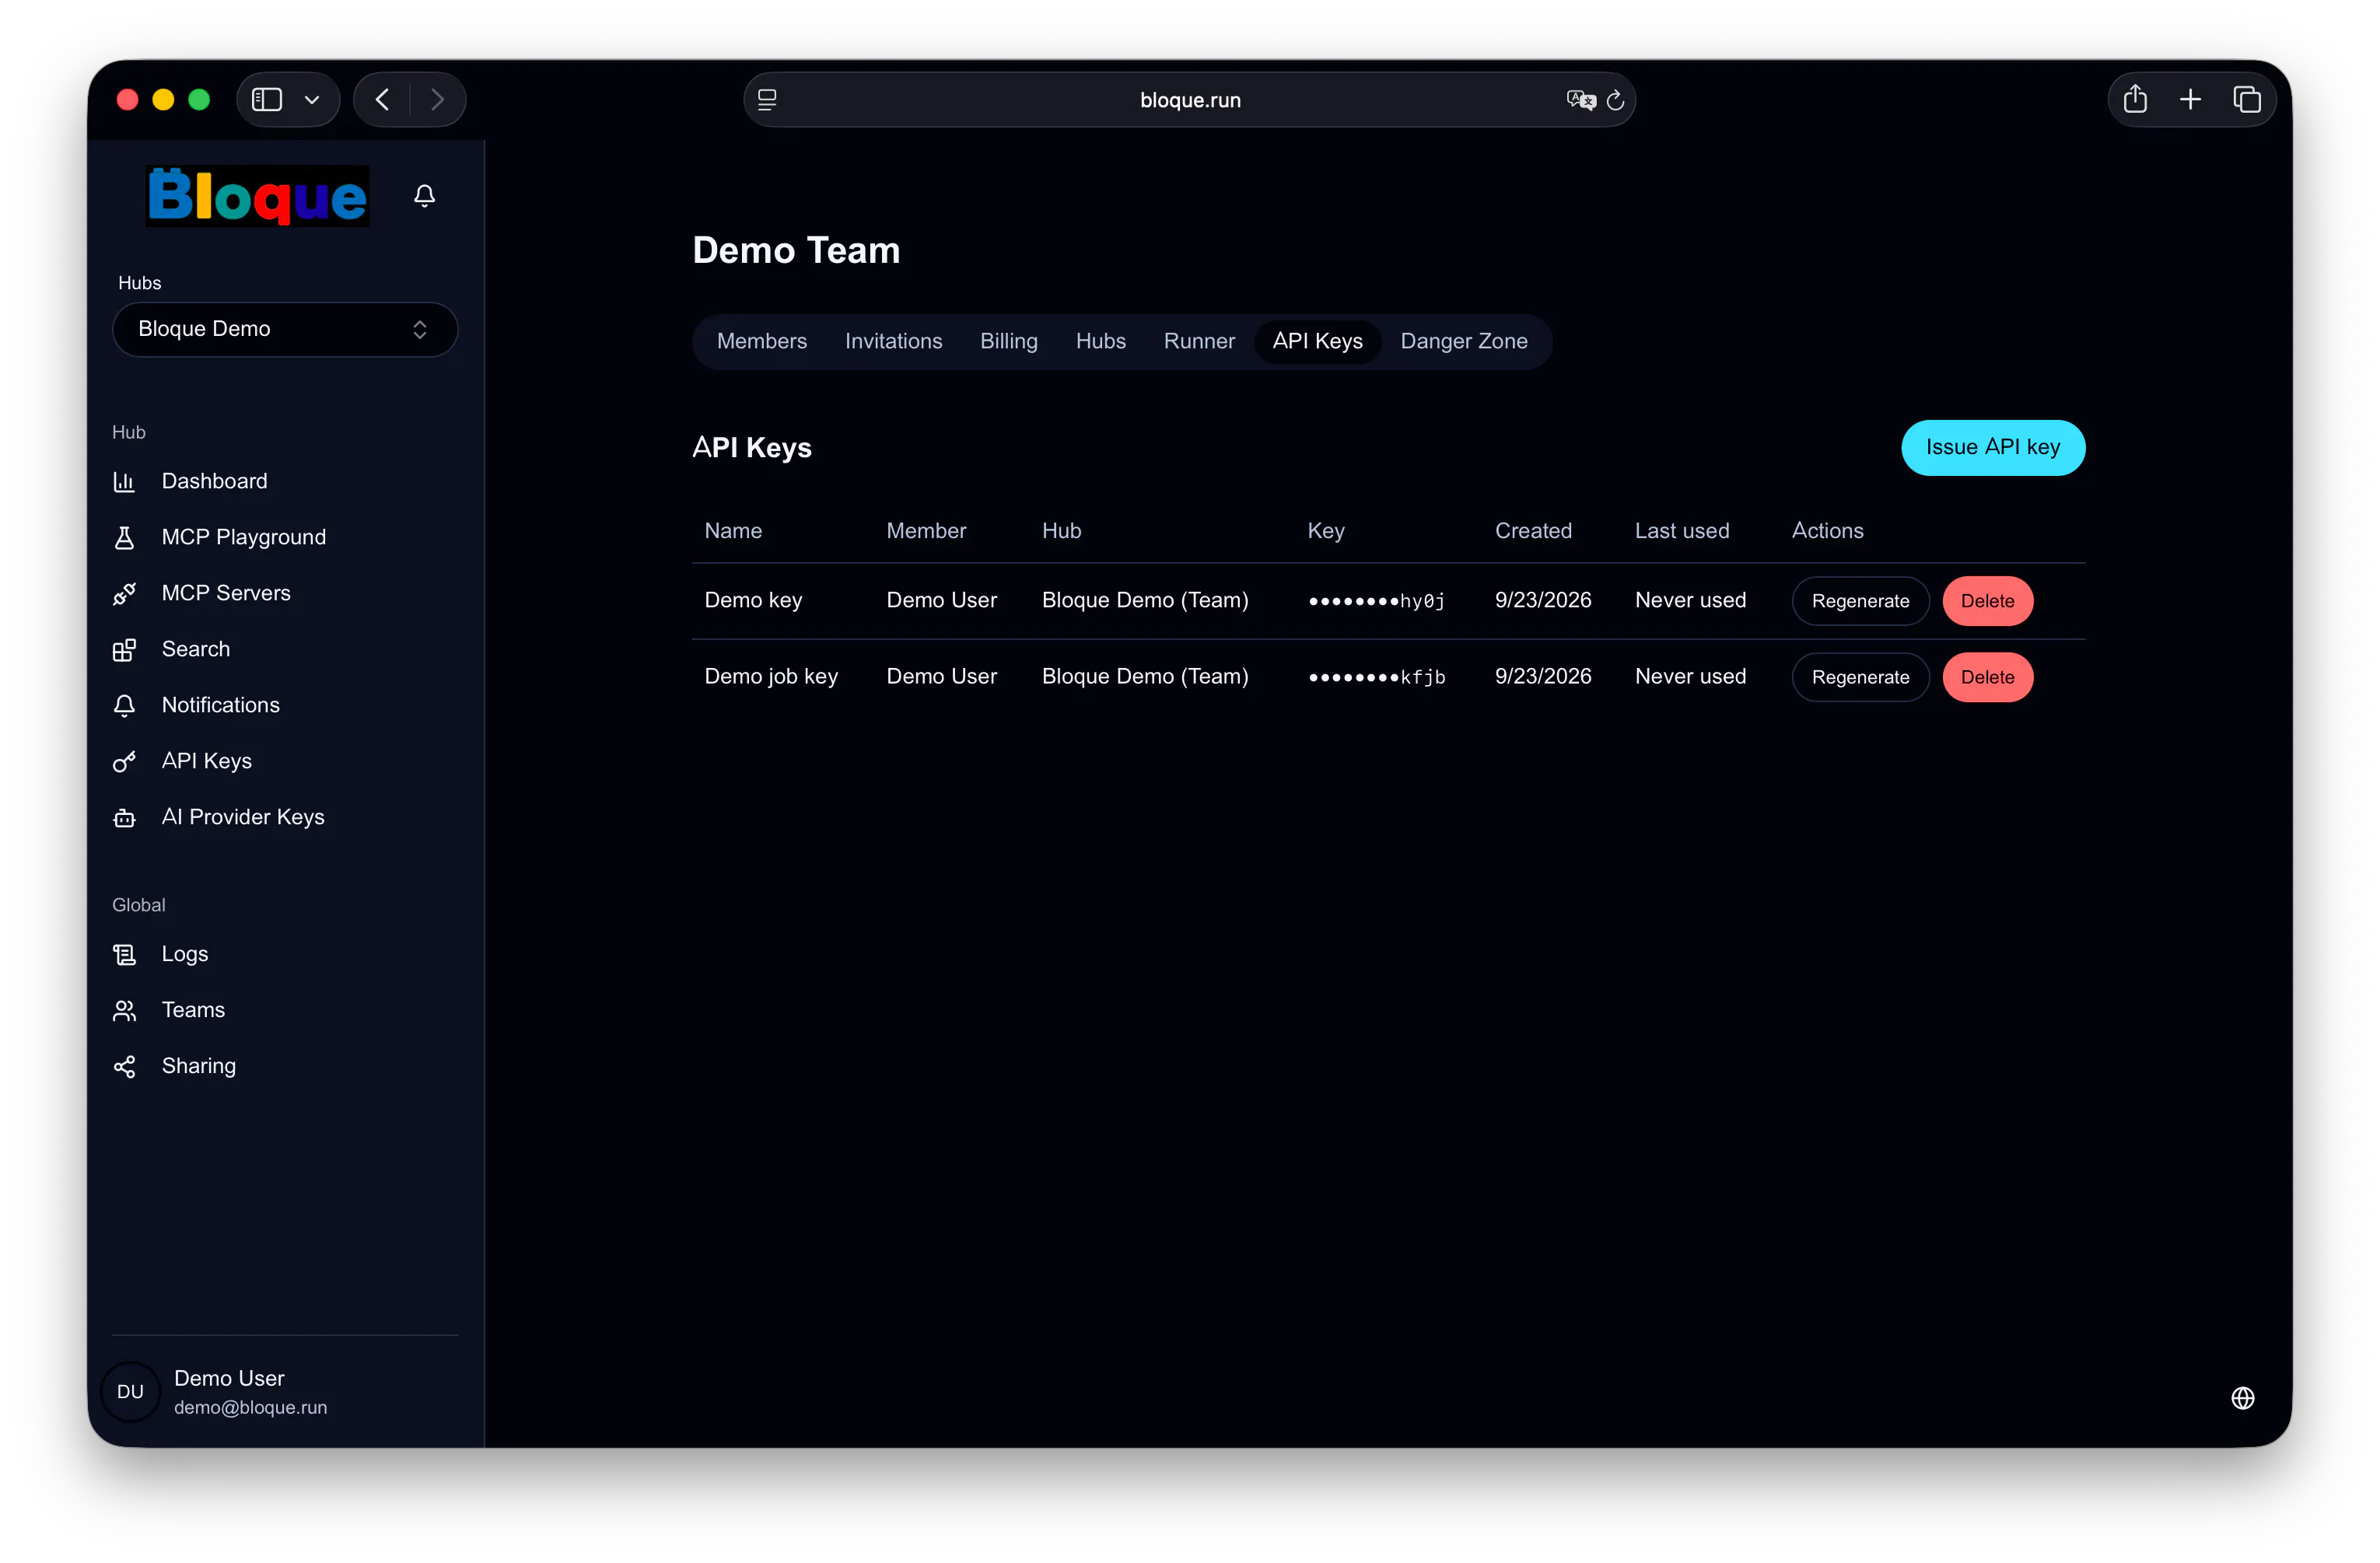Open the sidebar options chevron in toolbar
The width and height of the screenshot is (2380, 1563).
tap(312, 100)
